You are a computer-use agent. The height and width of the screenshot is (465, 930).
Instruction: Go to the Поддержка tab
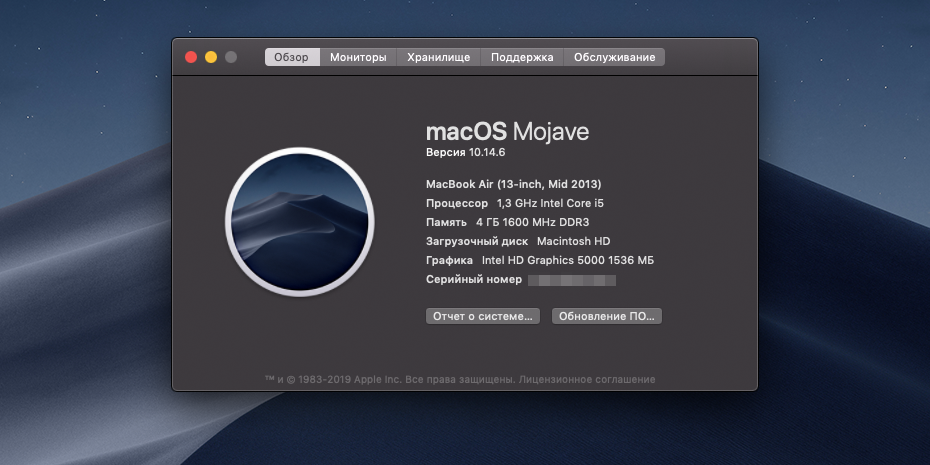pyautogui.click(x=522, y=57)
